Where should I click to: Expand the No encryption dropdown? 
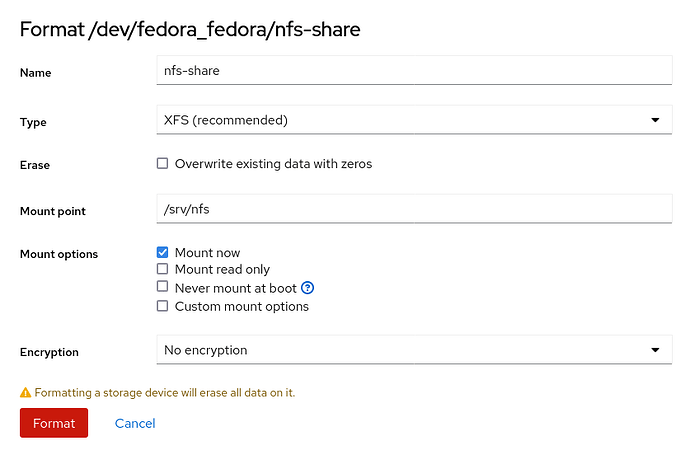tap(400, 350)
